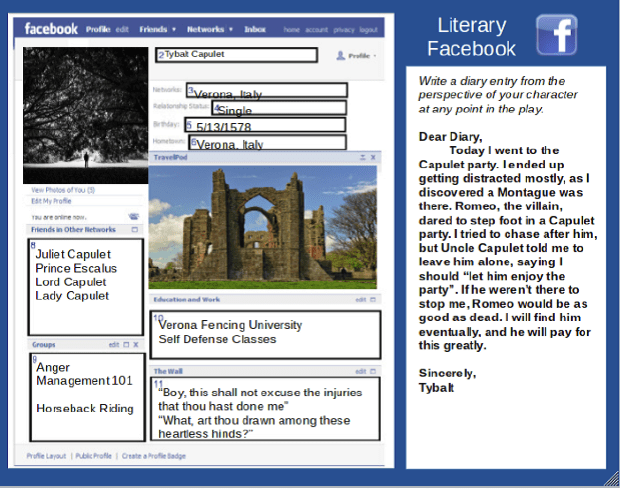This screenshot has width=620, height=489.
Task: Close the TravelPod panel
Action: [373, 158]
